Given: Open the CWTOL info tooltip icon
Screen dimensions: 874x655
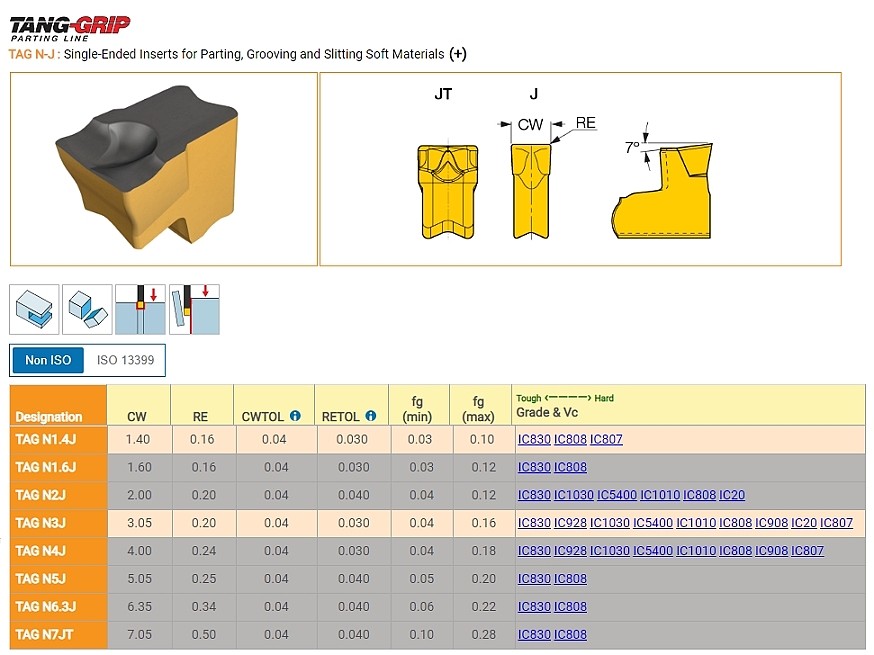Looking at the screenshot, I should 295,416.
